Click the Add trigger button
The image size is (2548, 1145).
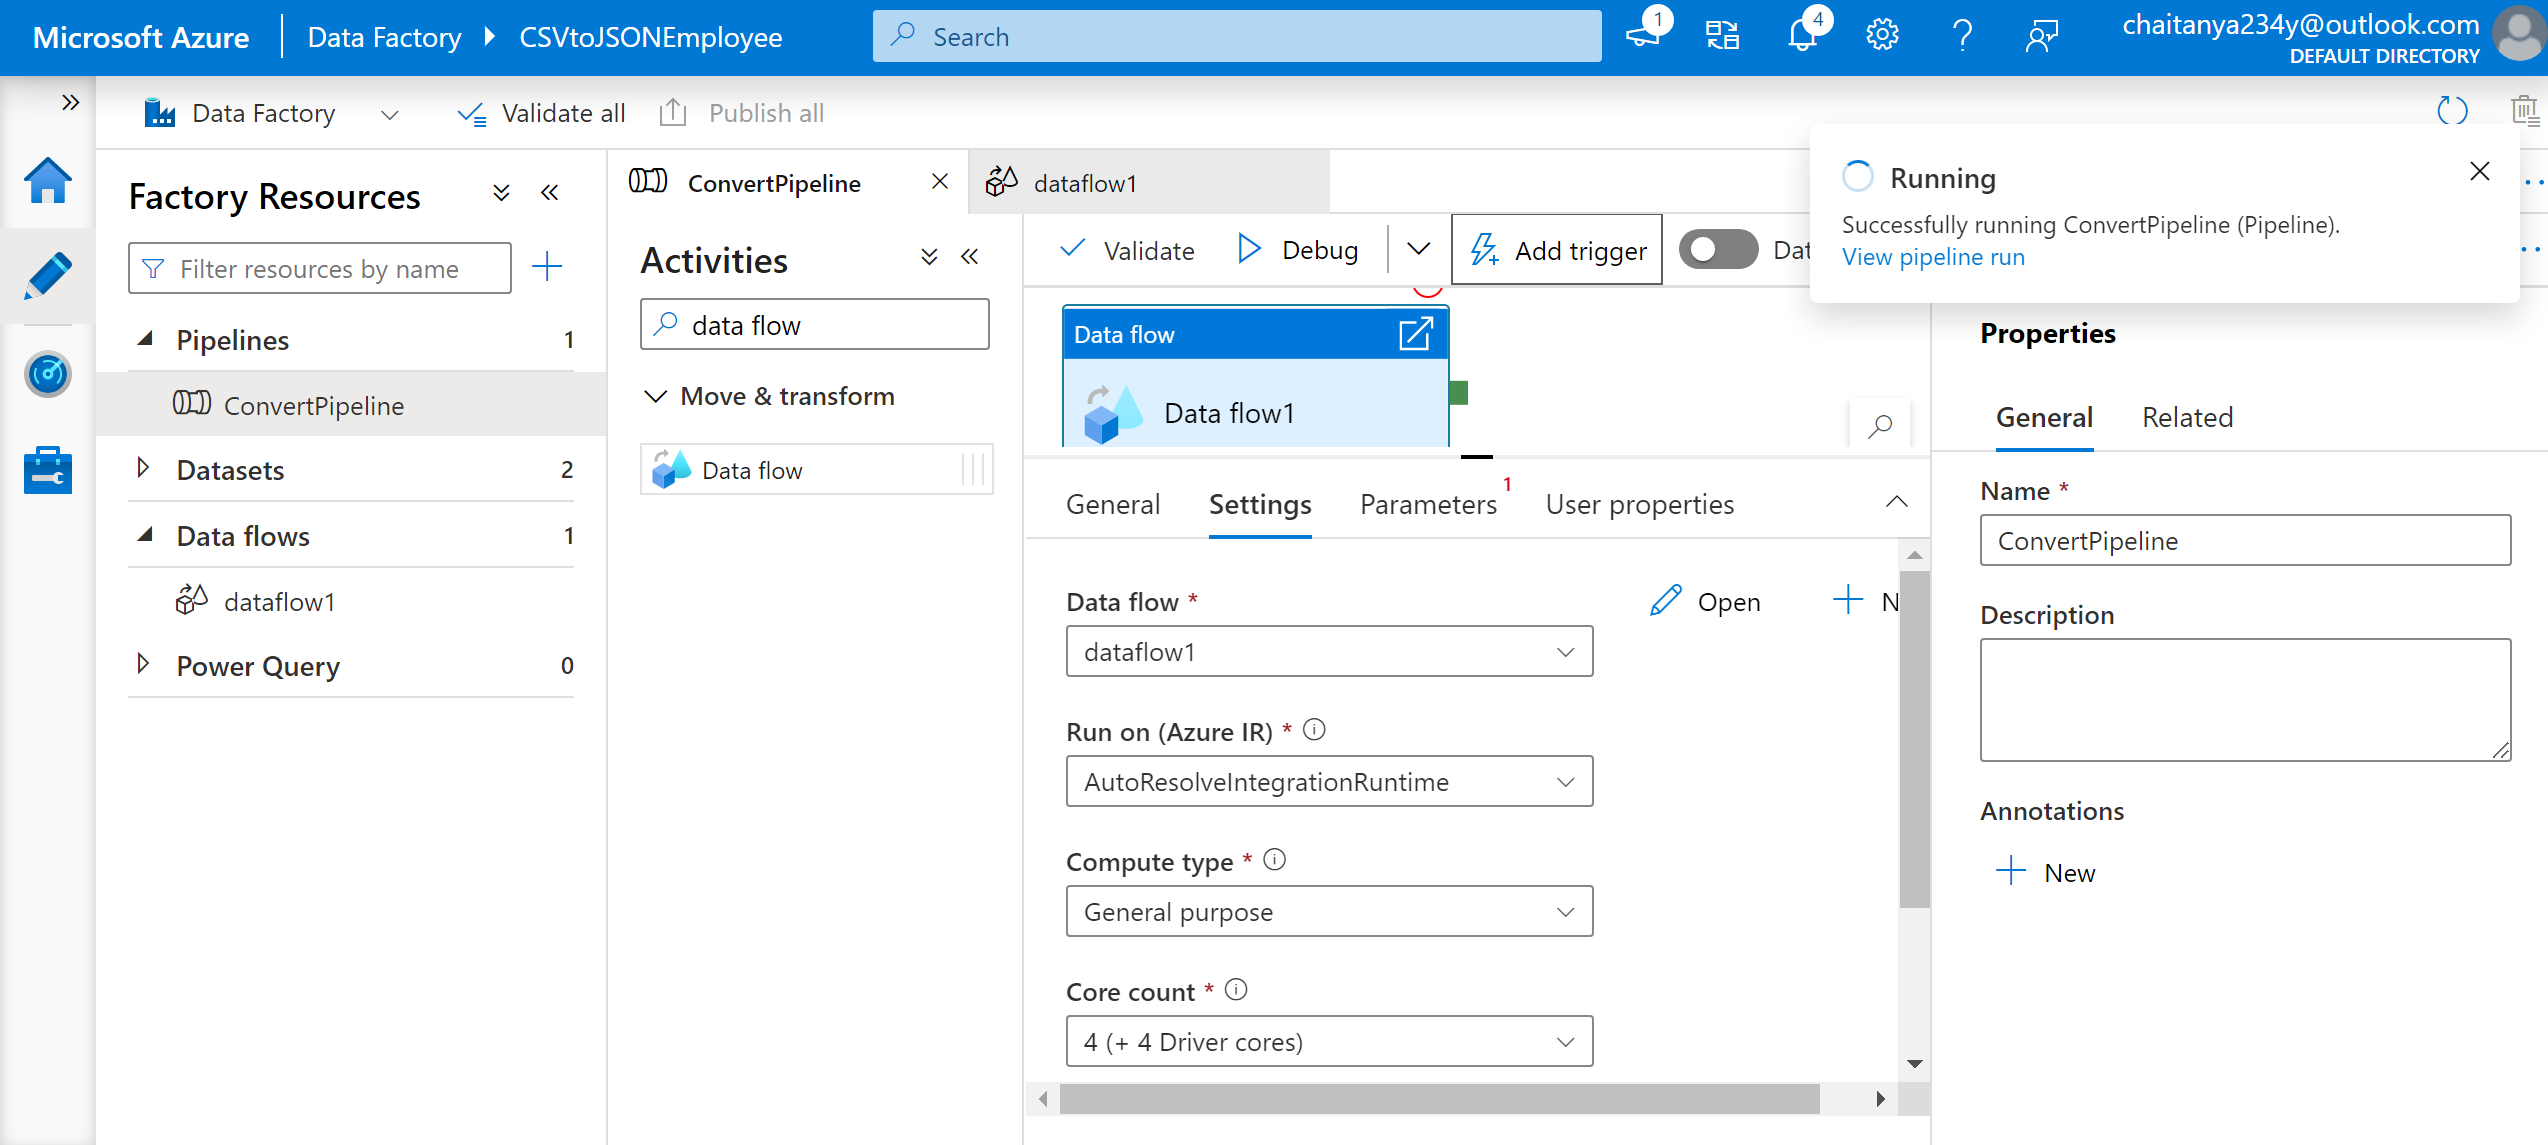tap(1557, 250)
